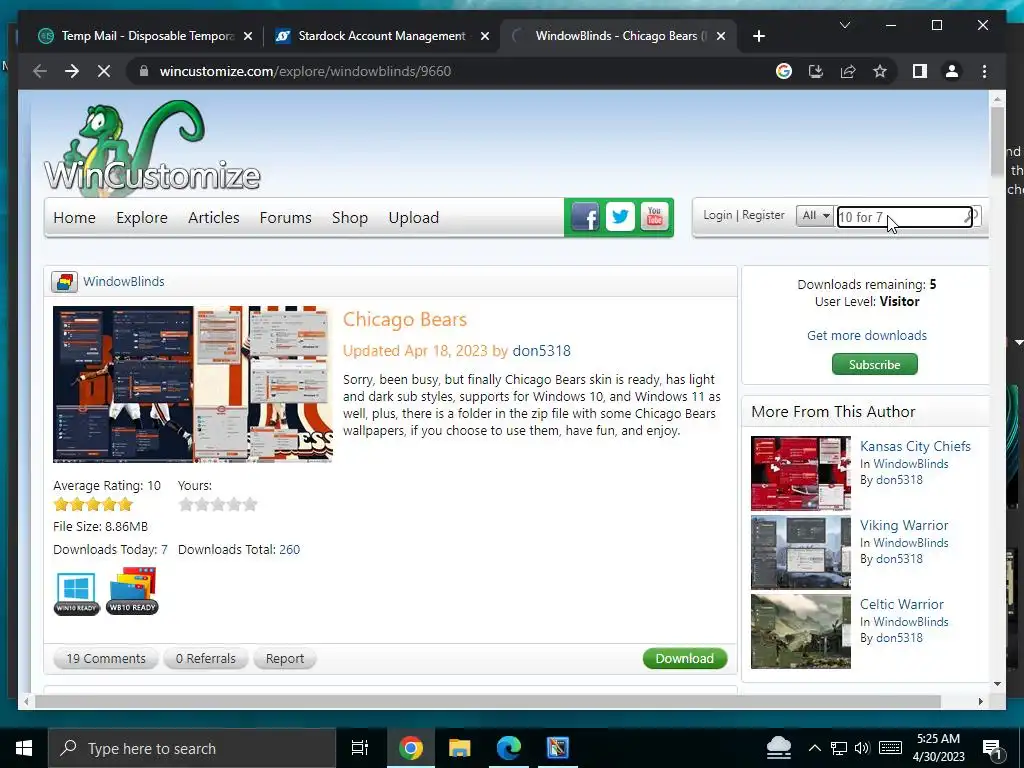Image resolution: width=1024 pixels, height=768 pixels.
Task: Click the Get more downloads link
Action: [867, 335]
